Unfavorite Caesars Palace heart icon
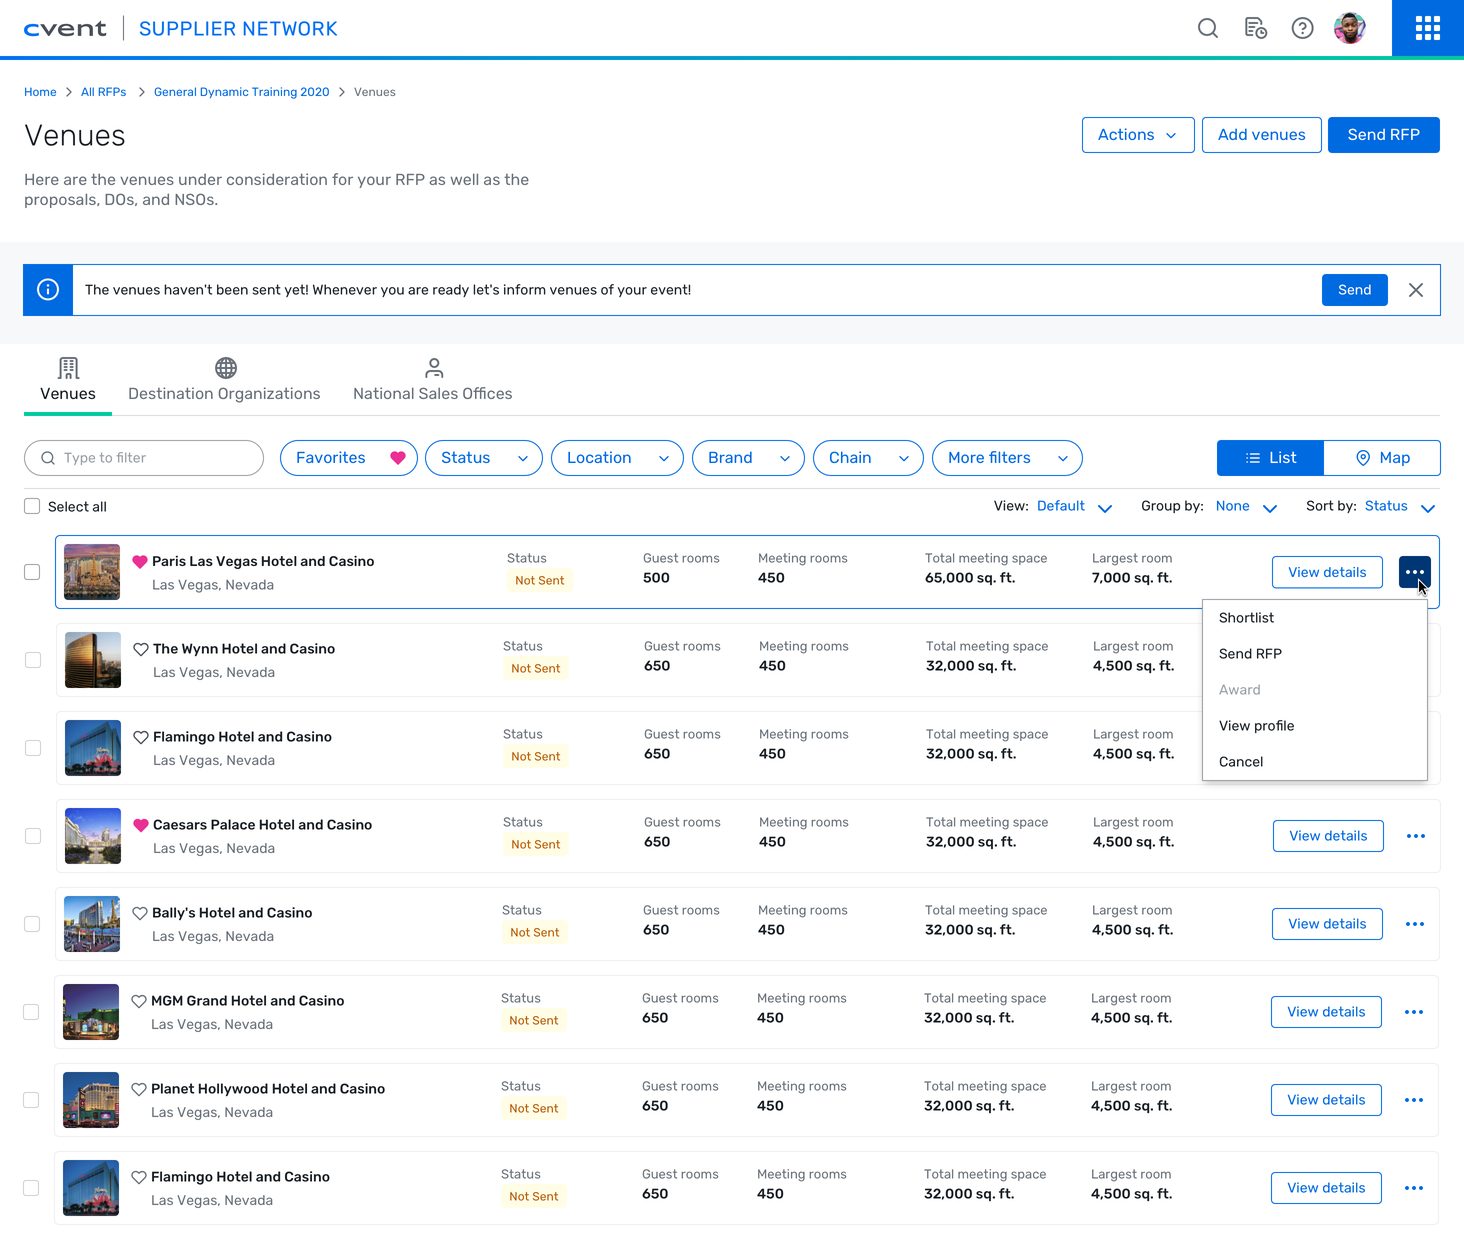The width and height of the screenshot is (1464, 1240). tap(141, 825)
